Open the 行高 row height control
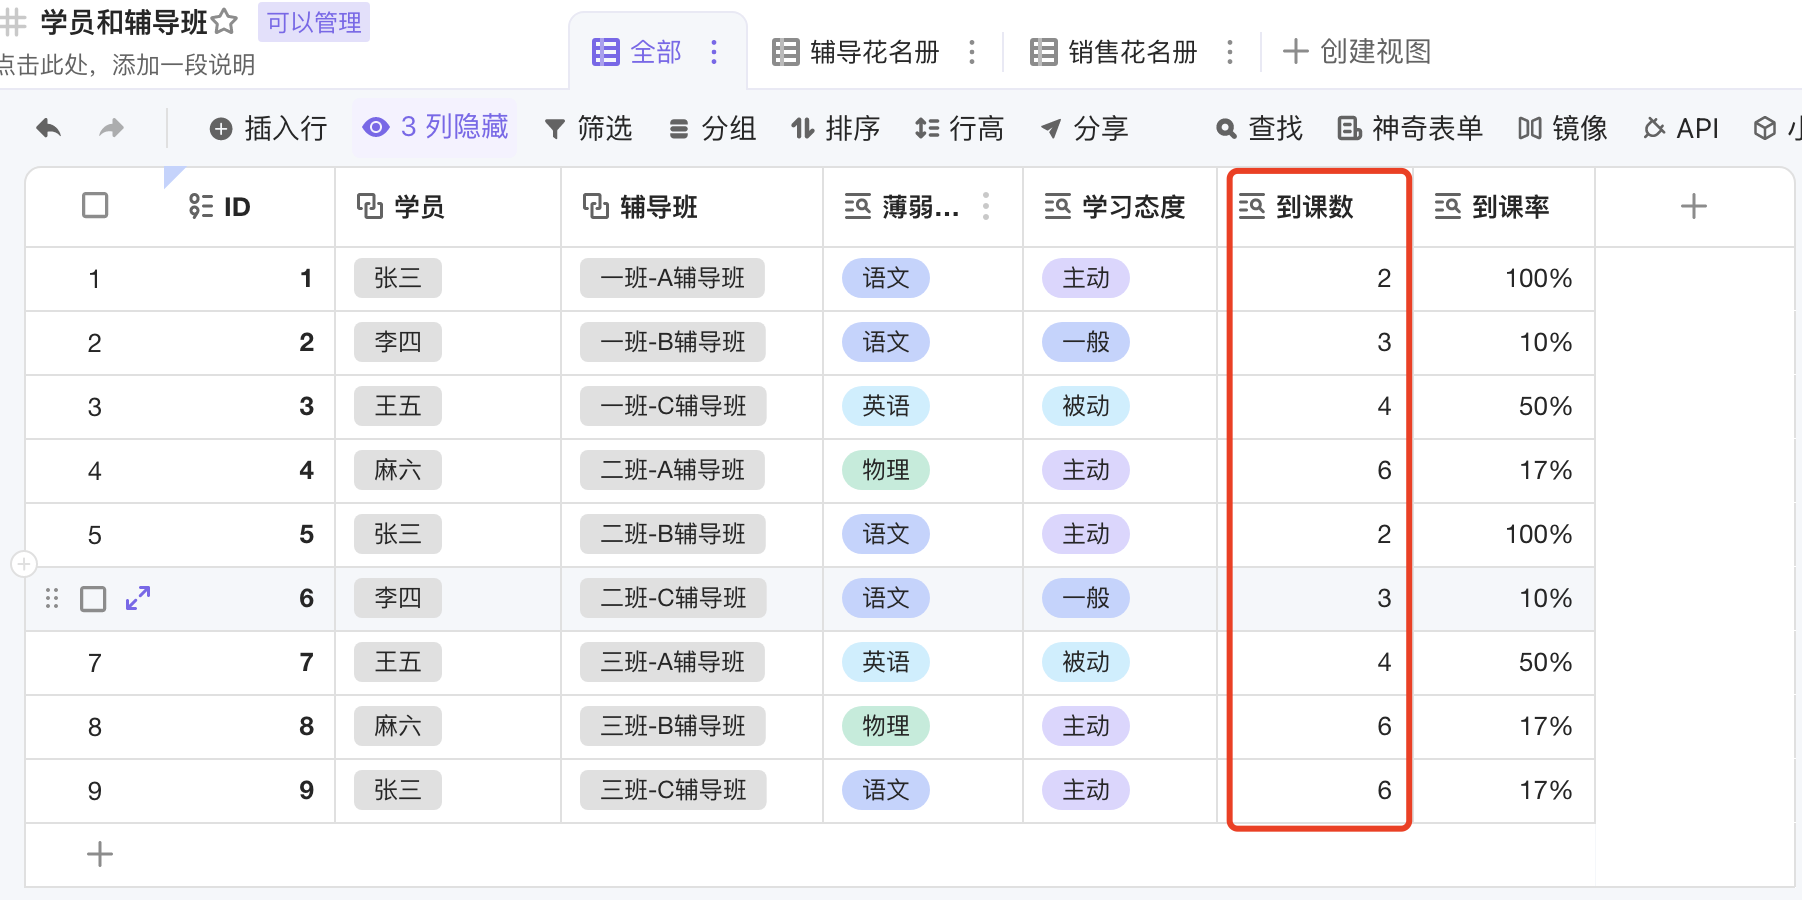Viewport: 1802px width, 900px height. [959, 128]
